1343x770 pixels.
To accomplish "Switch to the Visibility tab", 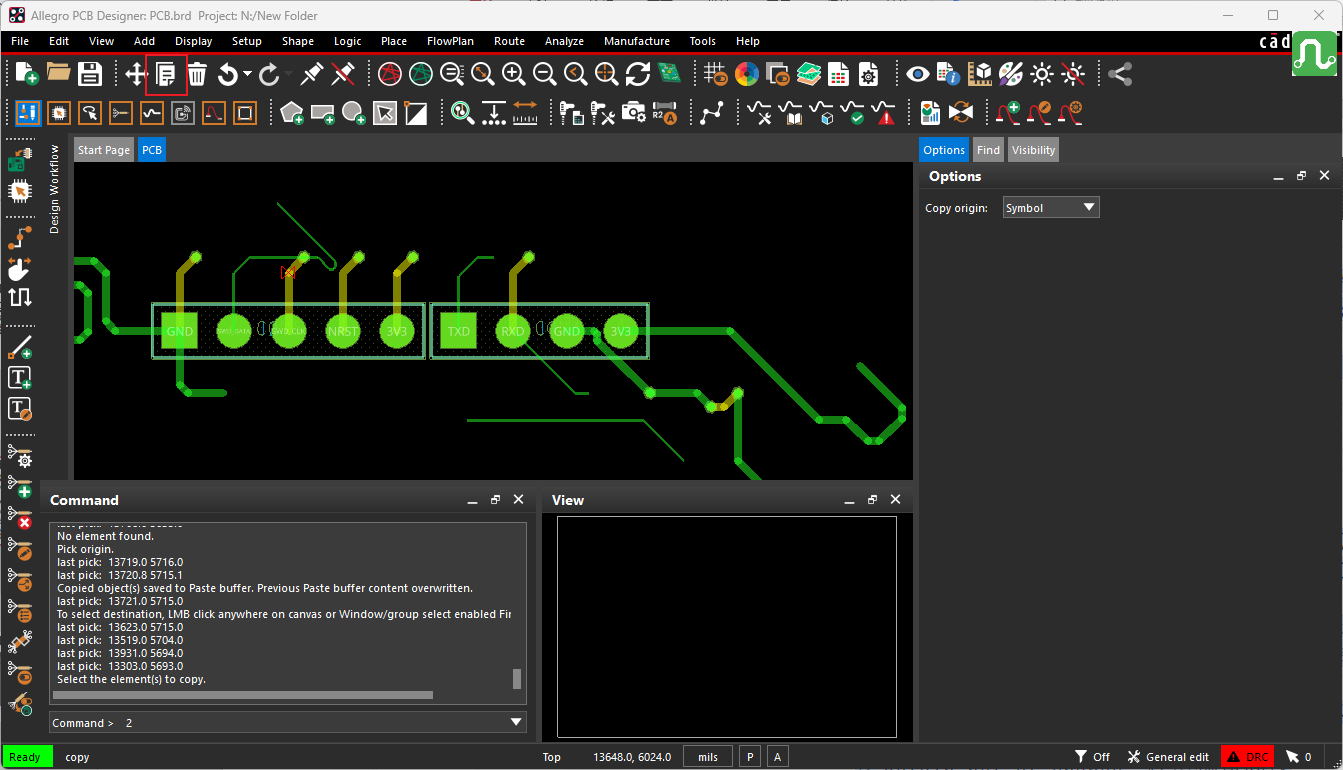I will [1033, 150].
